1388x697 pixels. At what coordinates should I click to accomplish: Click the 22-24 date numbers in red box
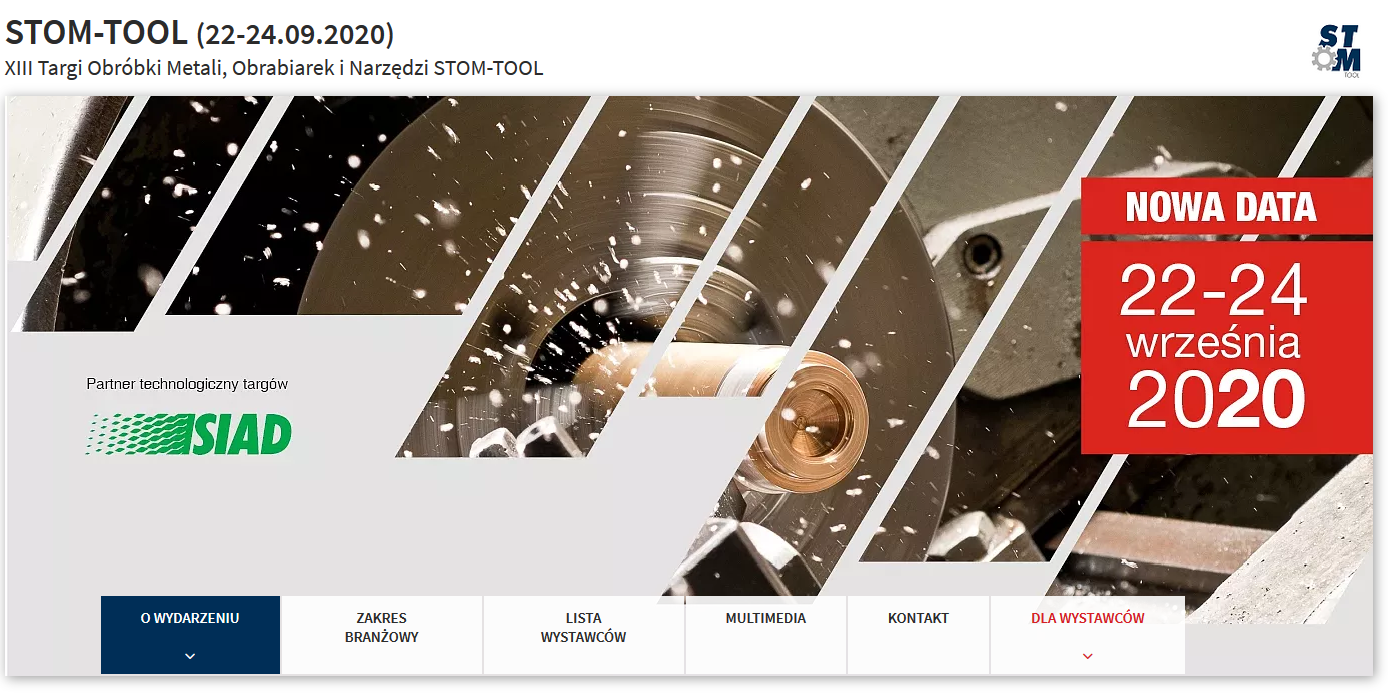(1213, 291)
